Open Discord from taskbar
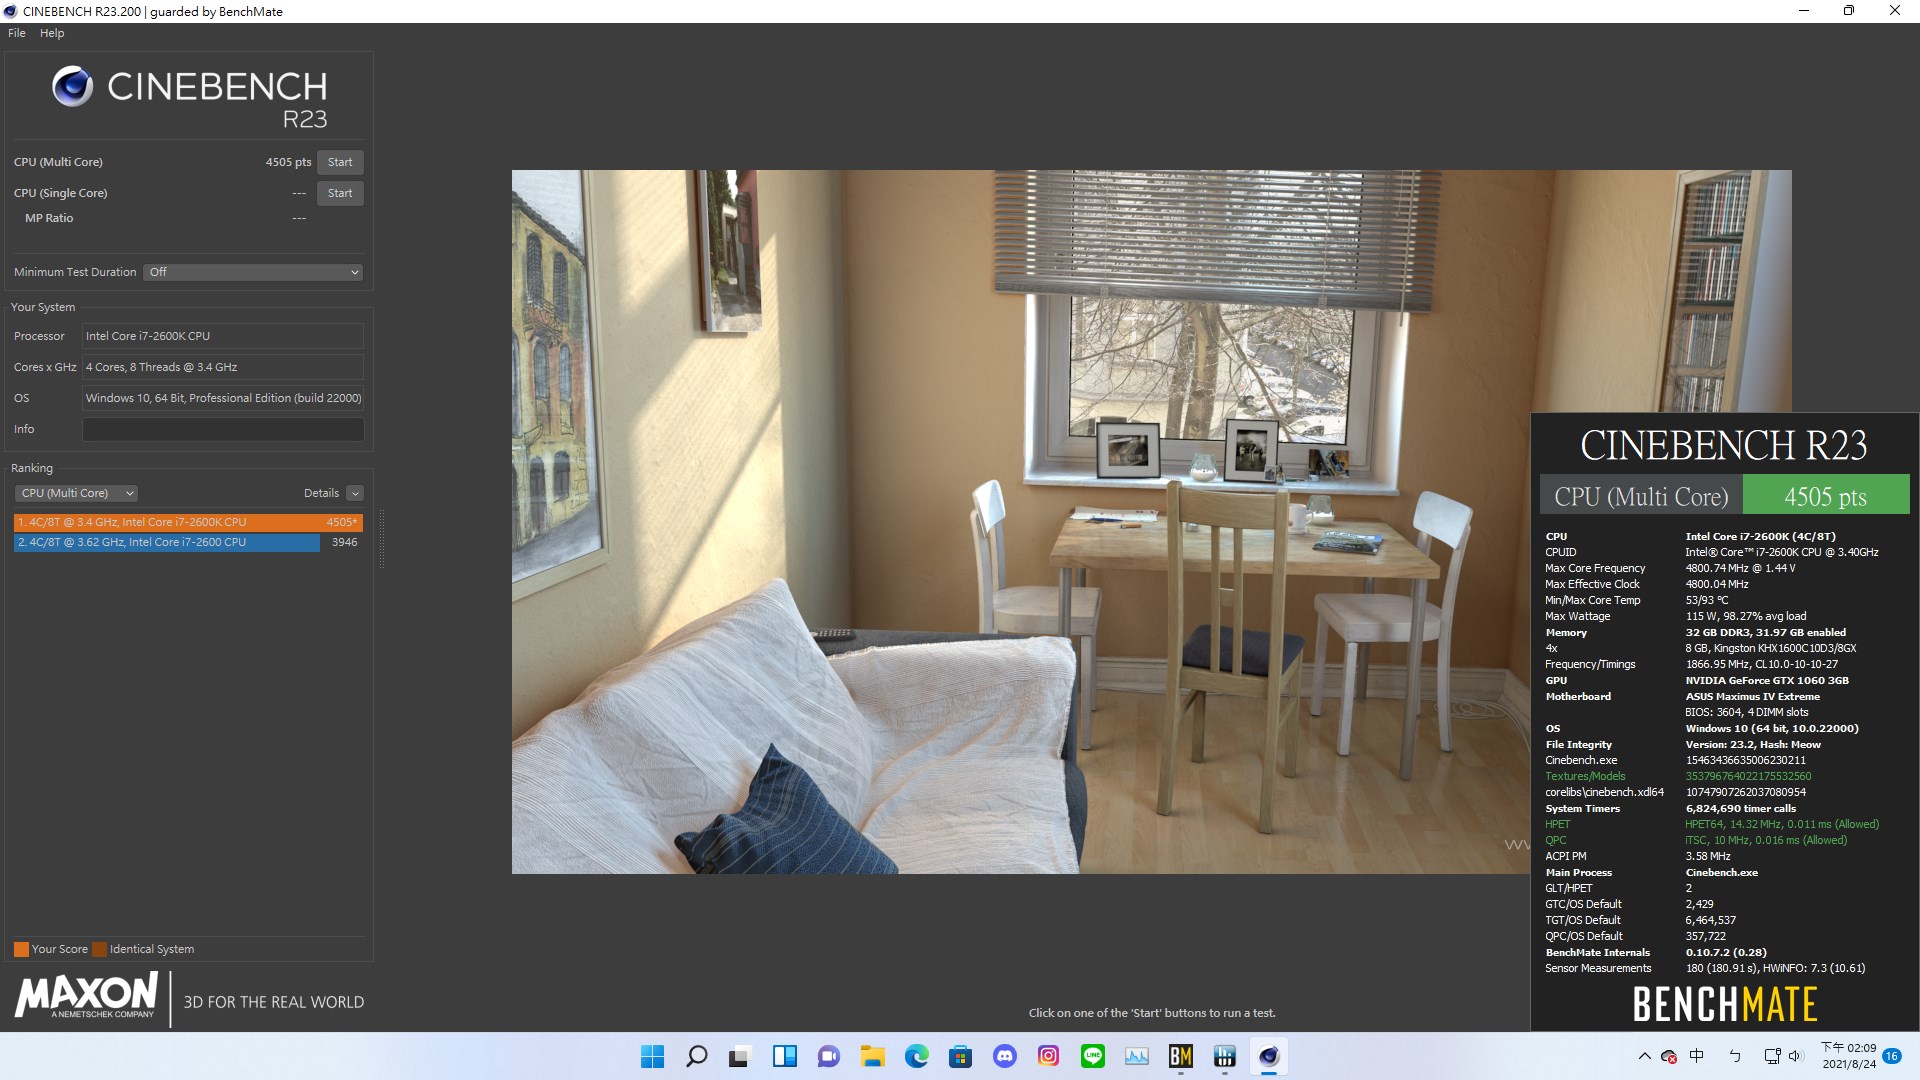 1004,1056
